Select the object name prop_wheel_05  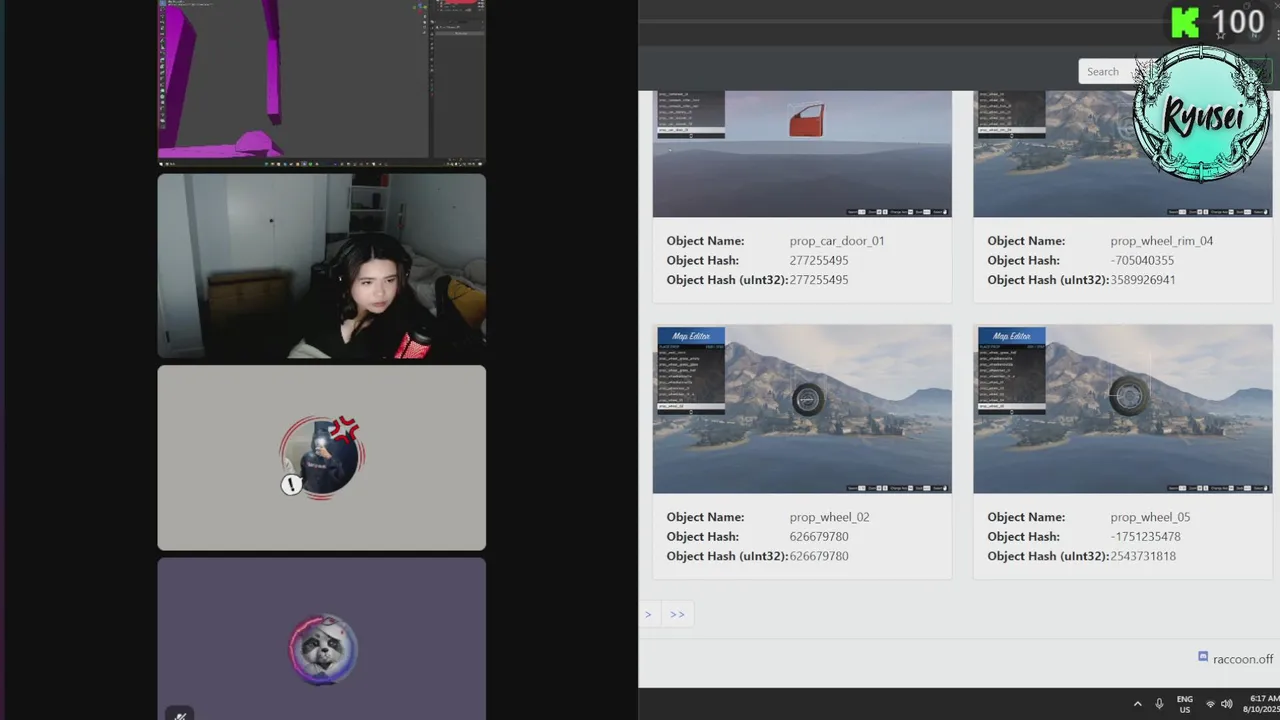click(1151, 517)
